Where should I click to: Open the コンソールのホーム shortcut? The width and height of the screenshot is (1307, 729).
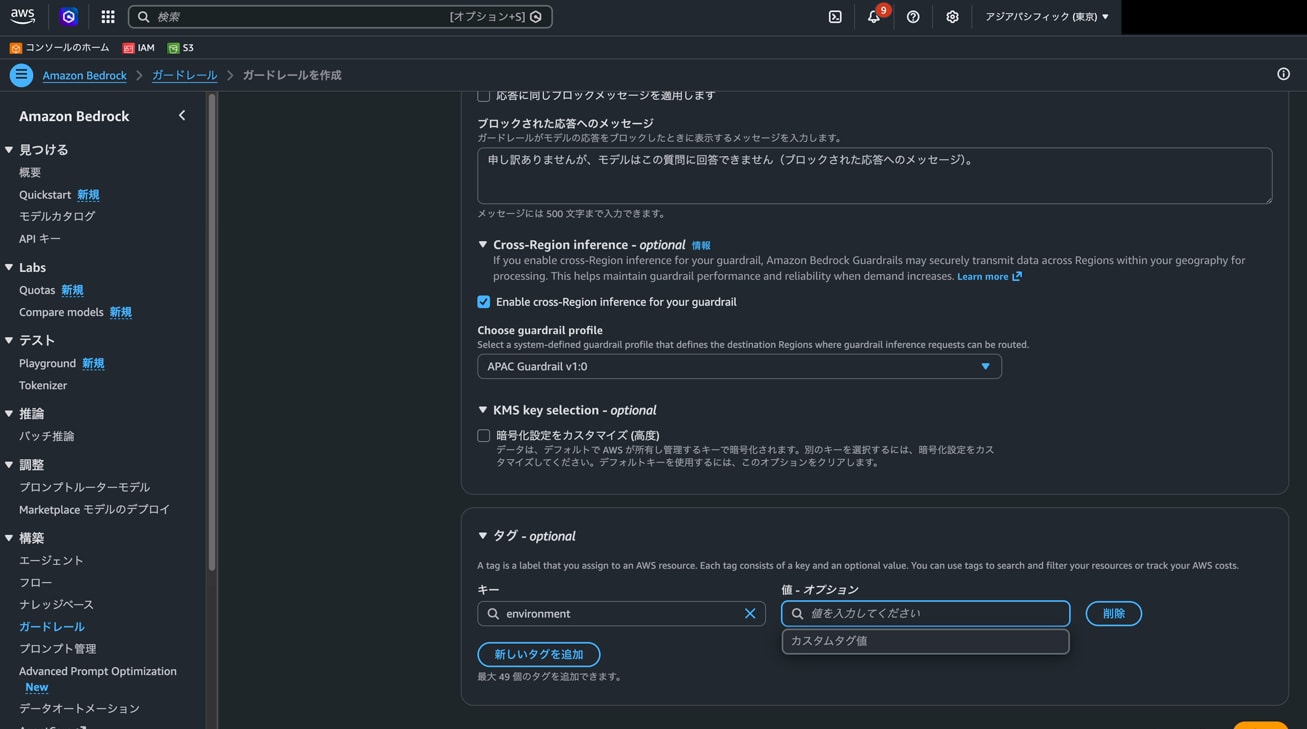pyautogui.click(x=61, y=48)
